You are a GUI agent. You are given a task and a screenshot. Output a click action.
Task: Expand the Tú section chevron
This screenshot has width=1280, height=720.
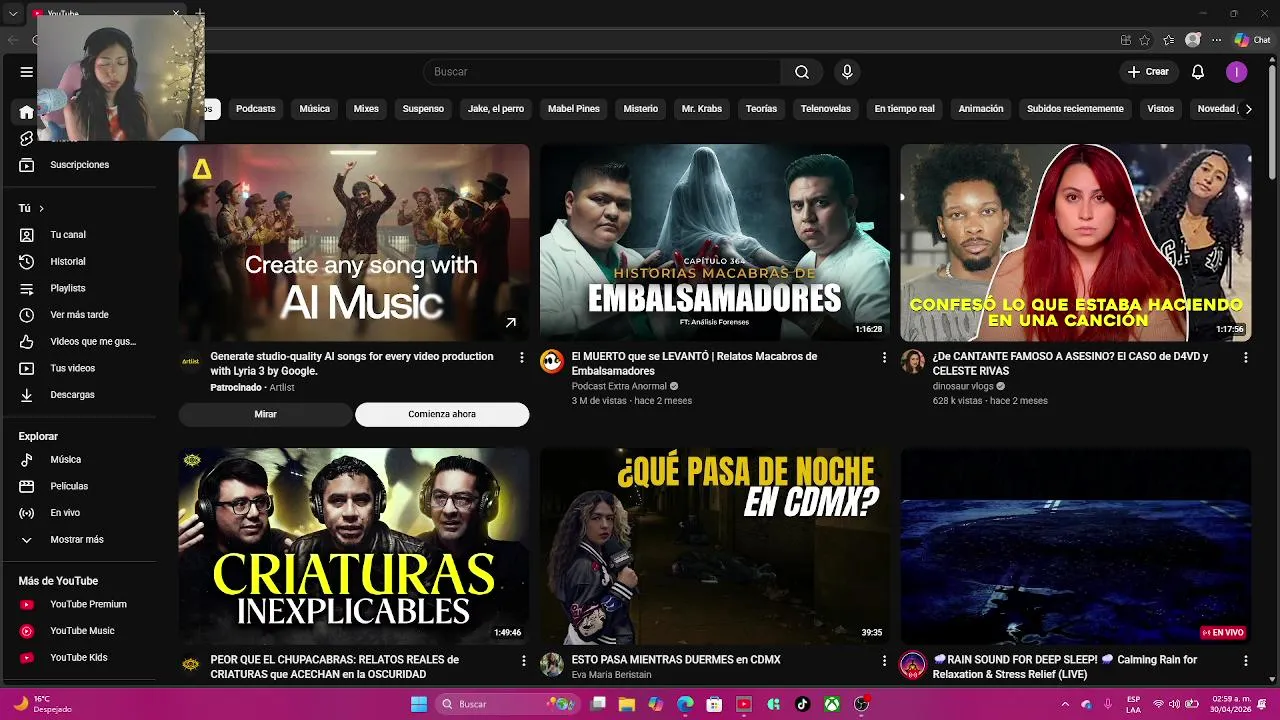41,208
